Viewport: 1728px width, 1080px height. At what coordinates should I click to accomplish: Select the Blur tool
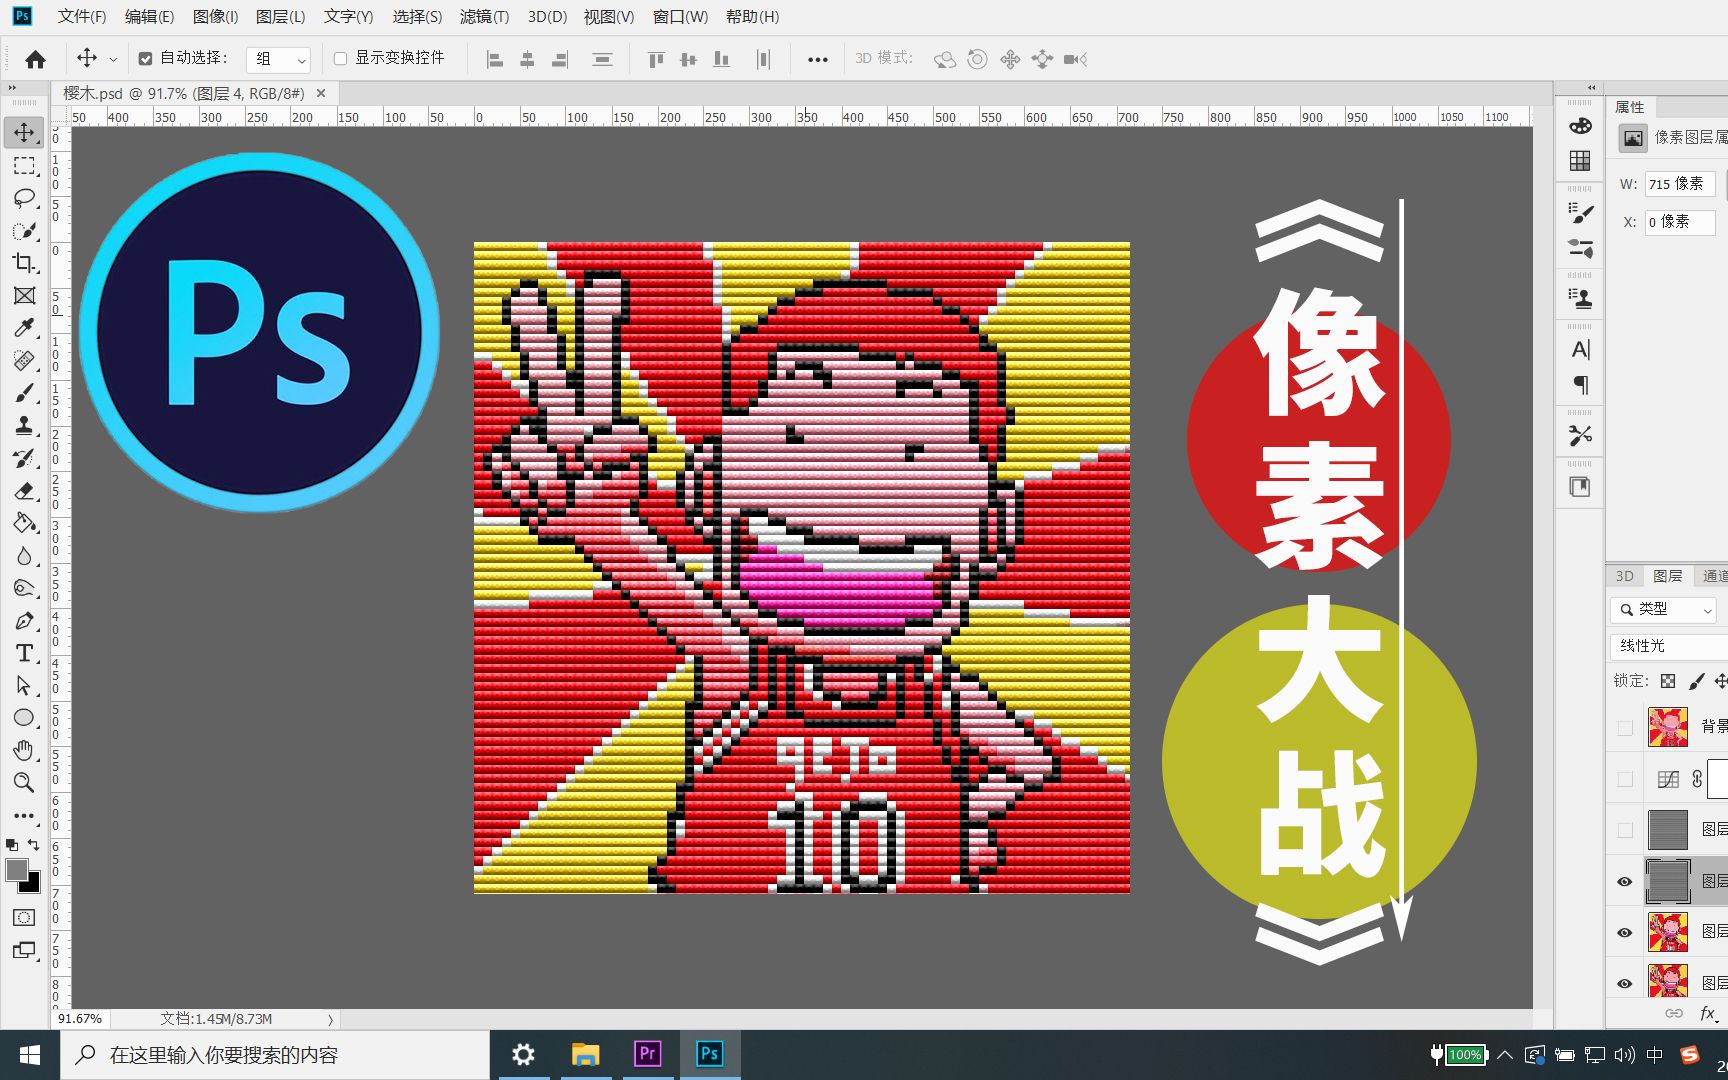coord(24,556)
